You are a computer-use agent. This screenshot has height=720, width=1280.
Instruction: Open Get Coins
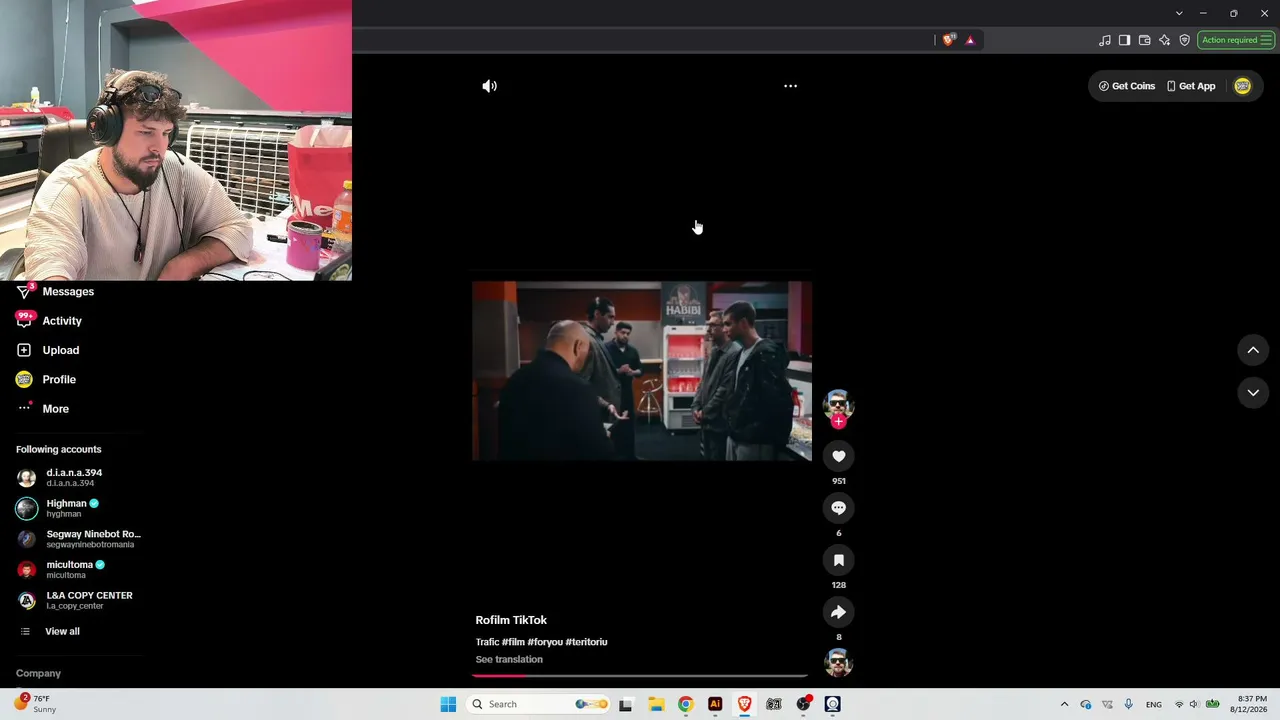(1126, 86)
